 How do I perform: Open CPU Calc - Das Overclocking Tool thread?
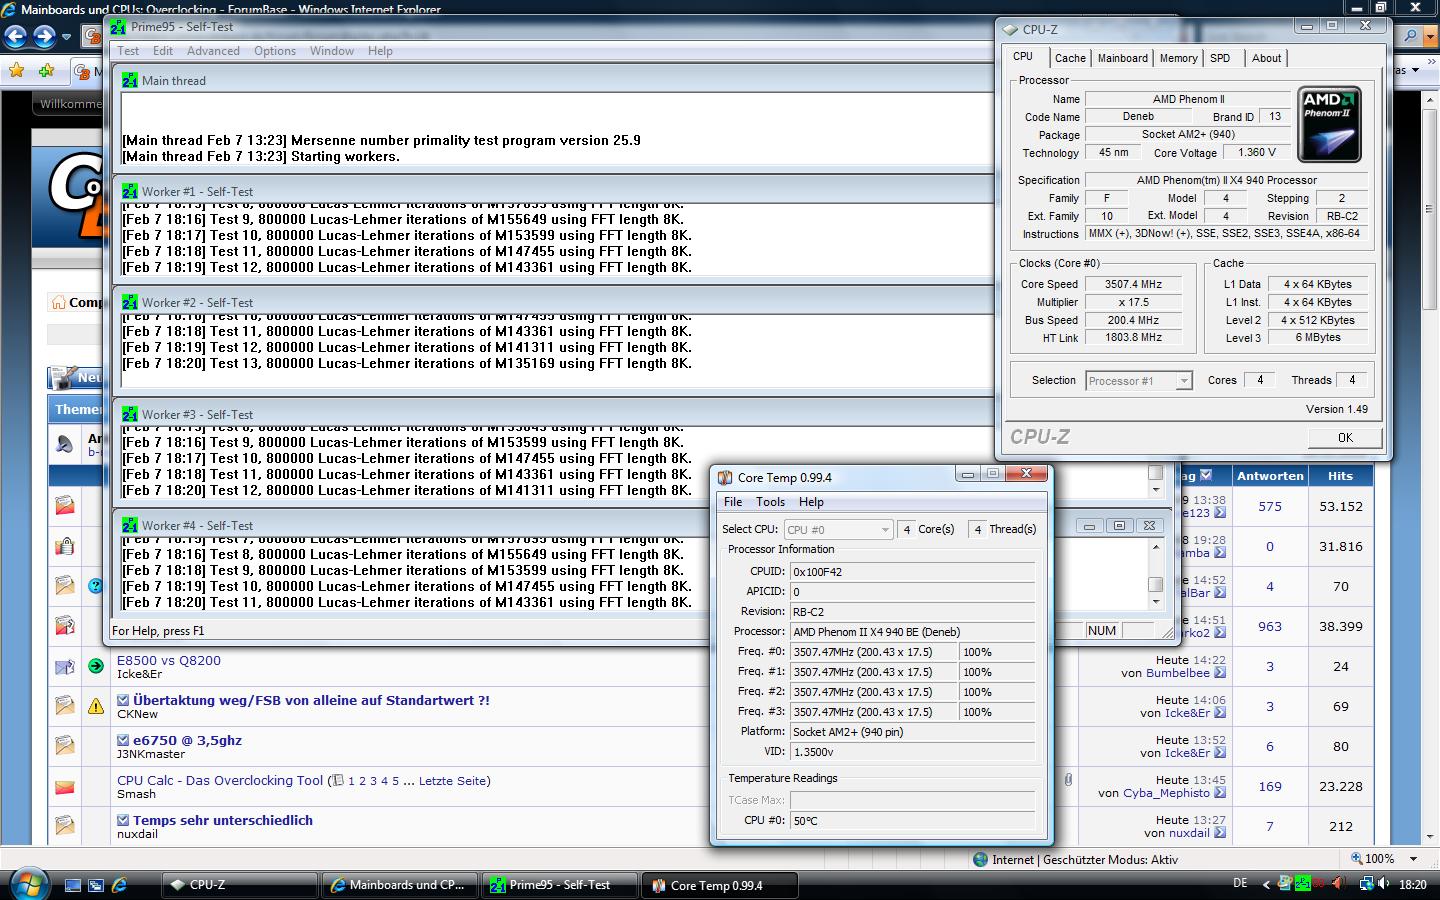pyautogui.click(x=220, y=780)
